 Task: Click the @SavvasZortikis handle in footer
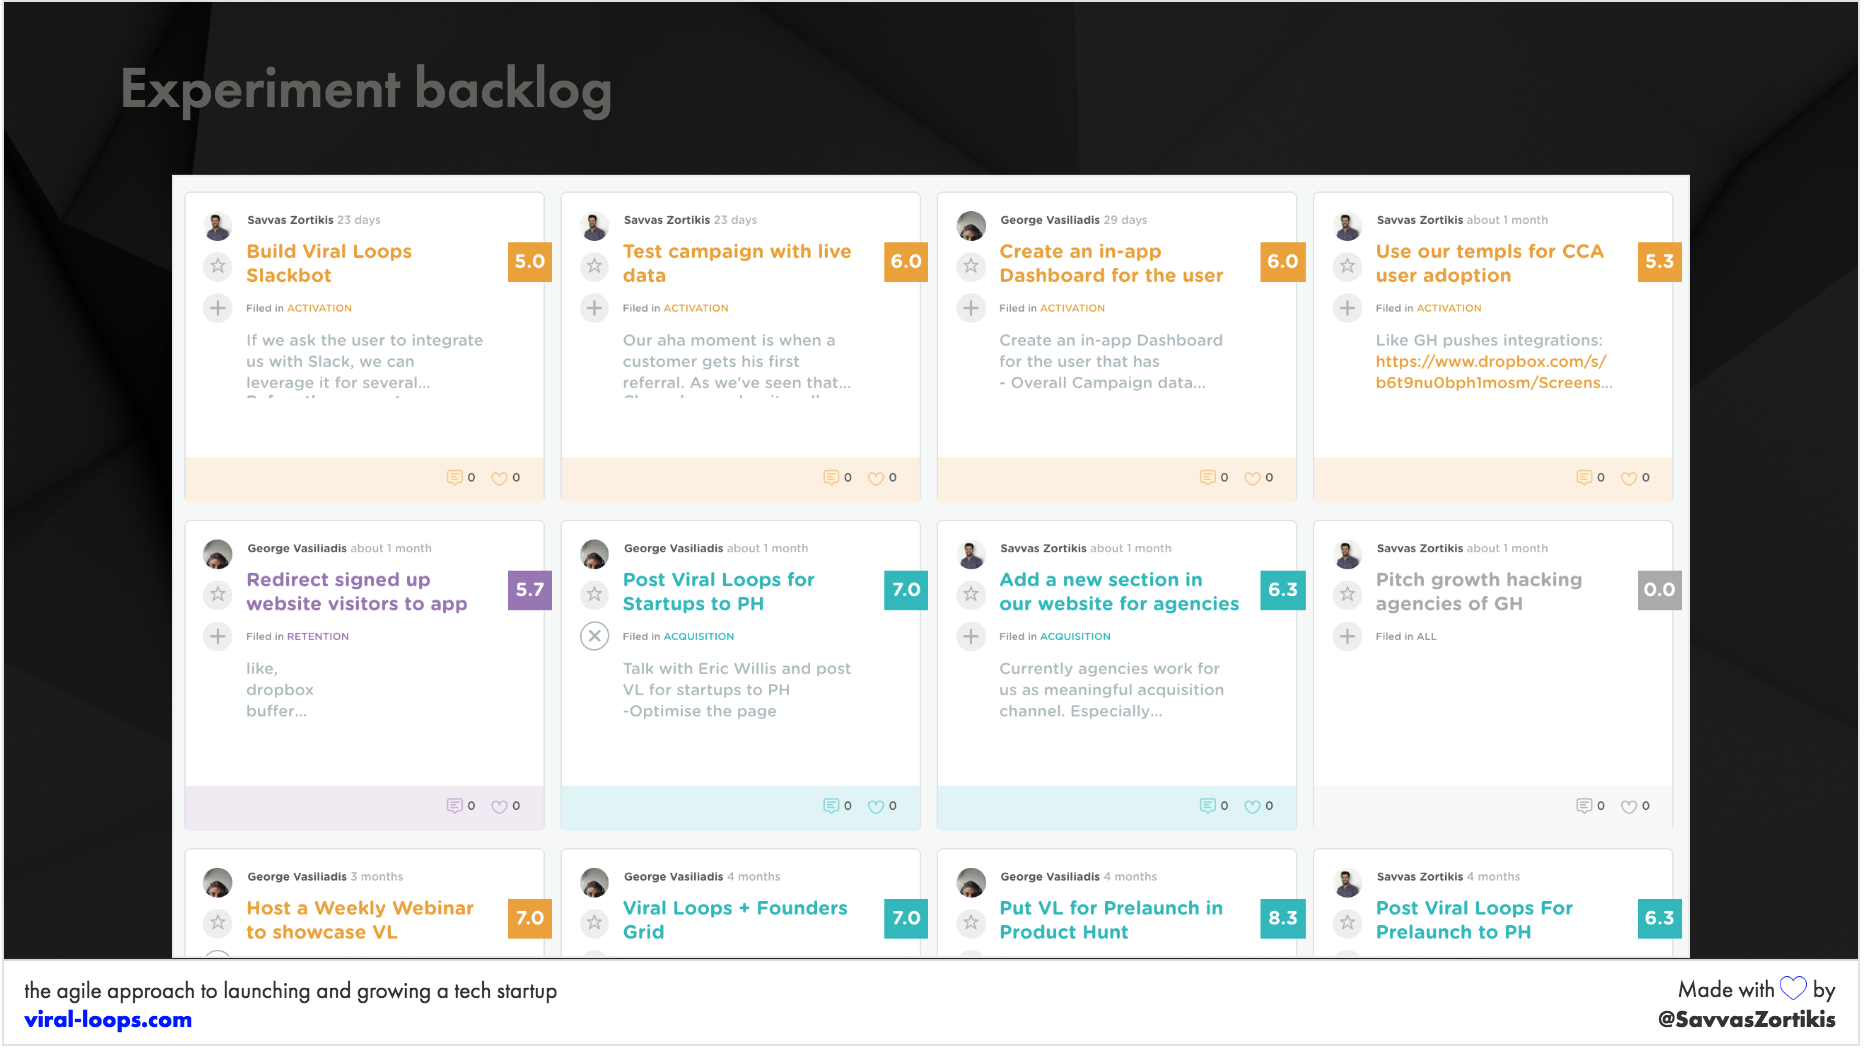point(1746,1020)
